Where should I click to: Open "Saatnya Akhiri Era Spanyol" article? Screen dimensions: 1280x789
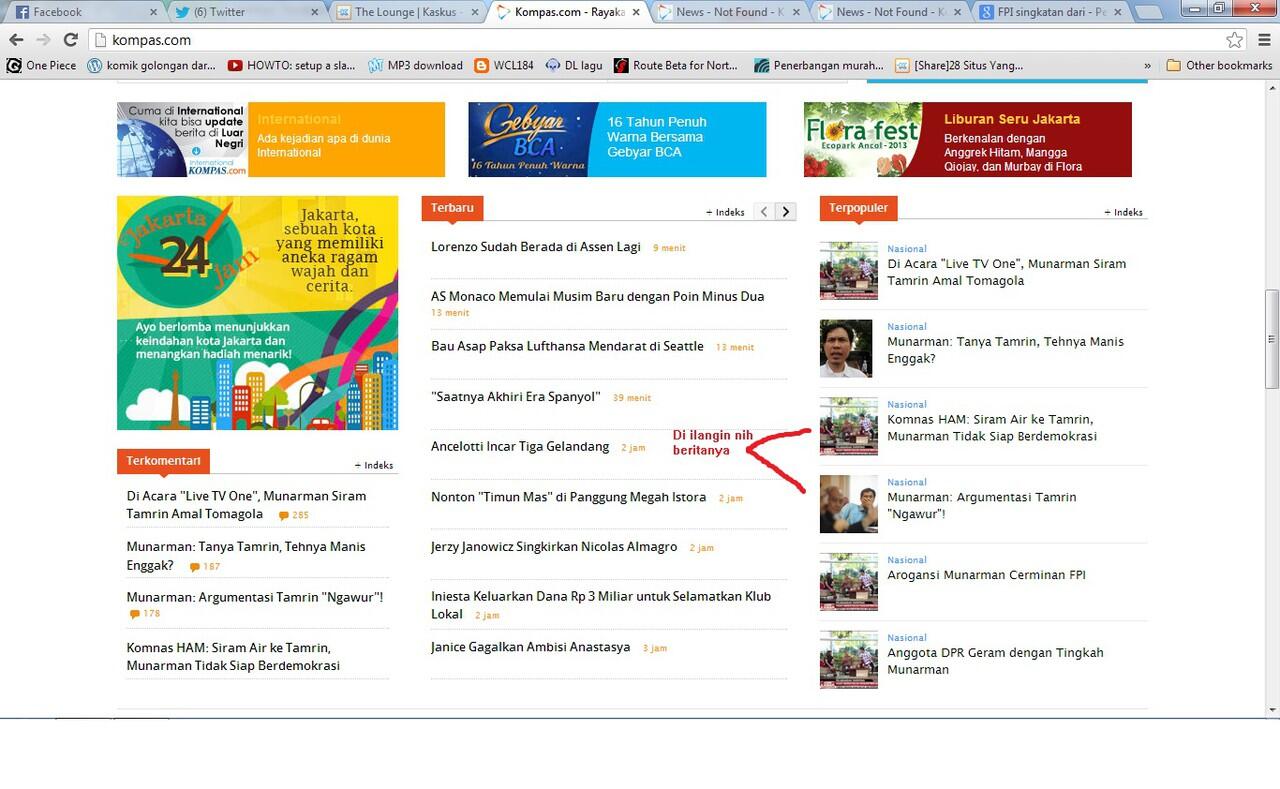click(516, 396)
